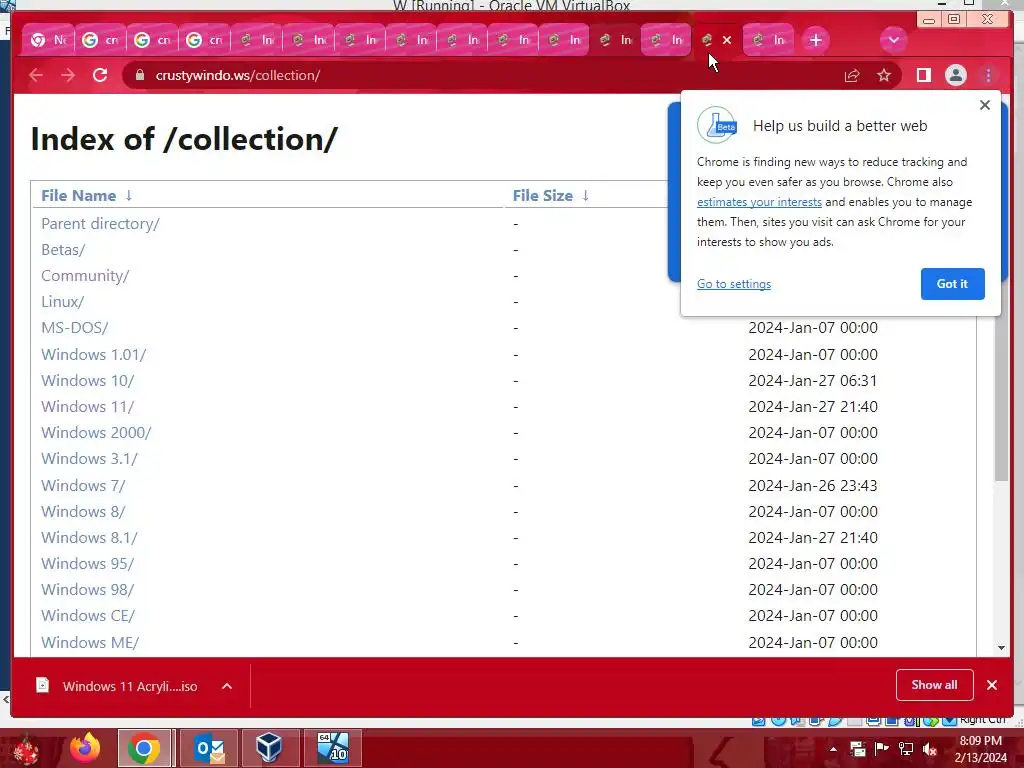Open the Windows 8/ folder

(x=83, y=512)
